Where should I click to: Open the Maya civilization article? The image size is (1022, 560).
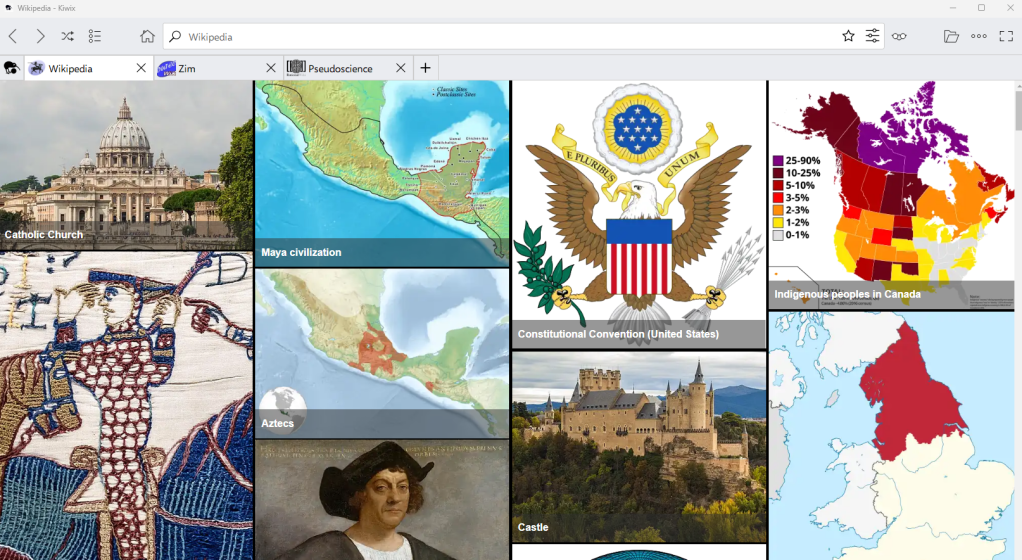coord(382,173)
